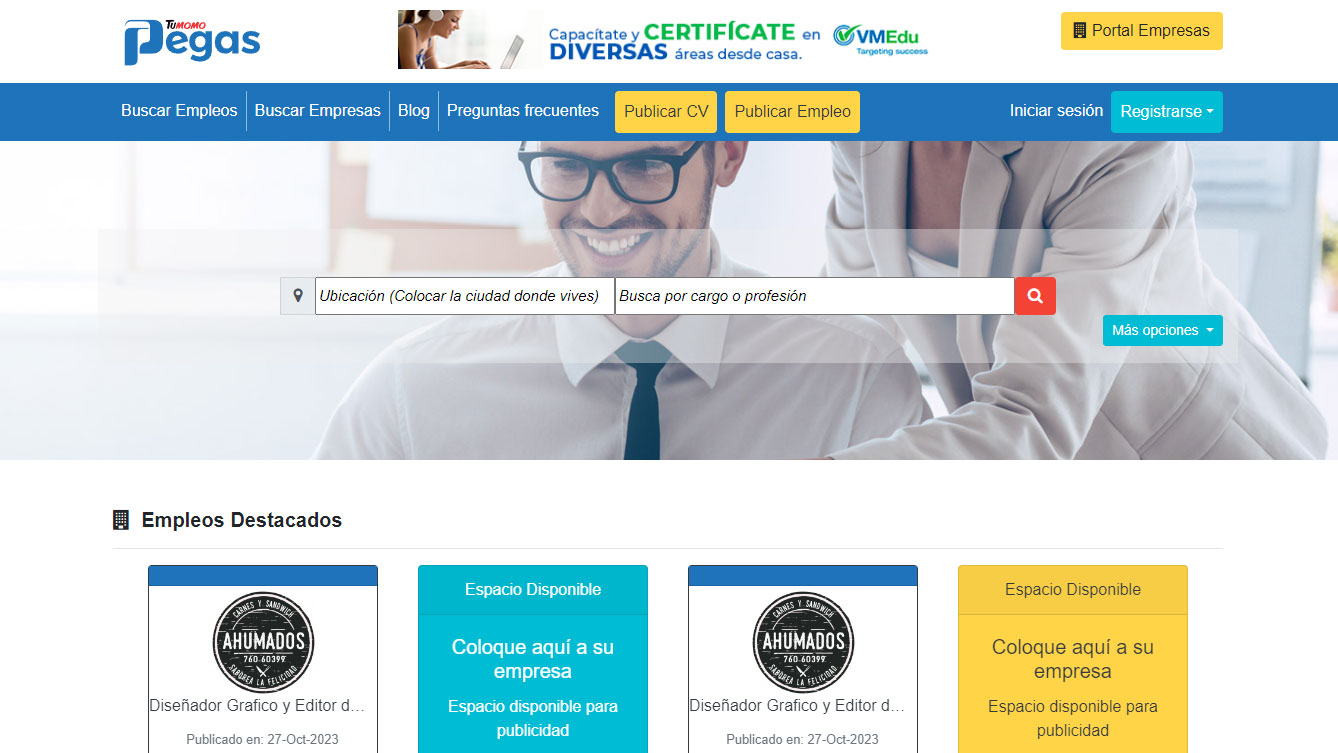Click the first Ahumados company logo
The image size is (1338, 753).
click(263, 642)
